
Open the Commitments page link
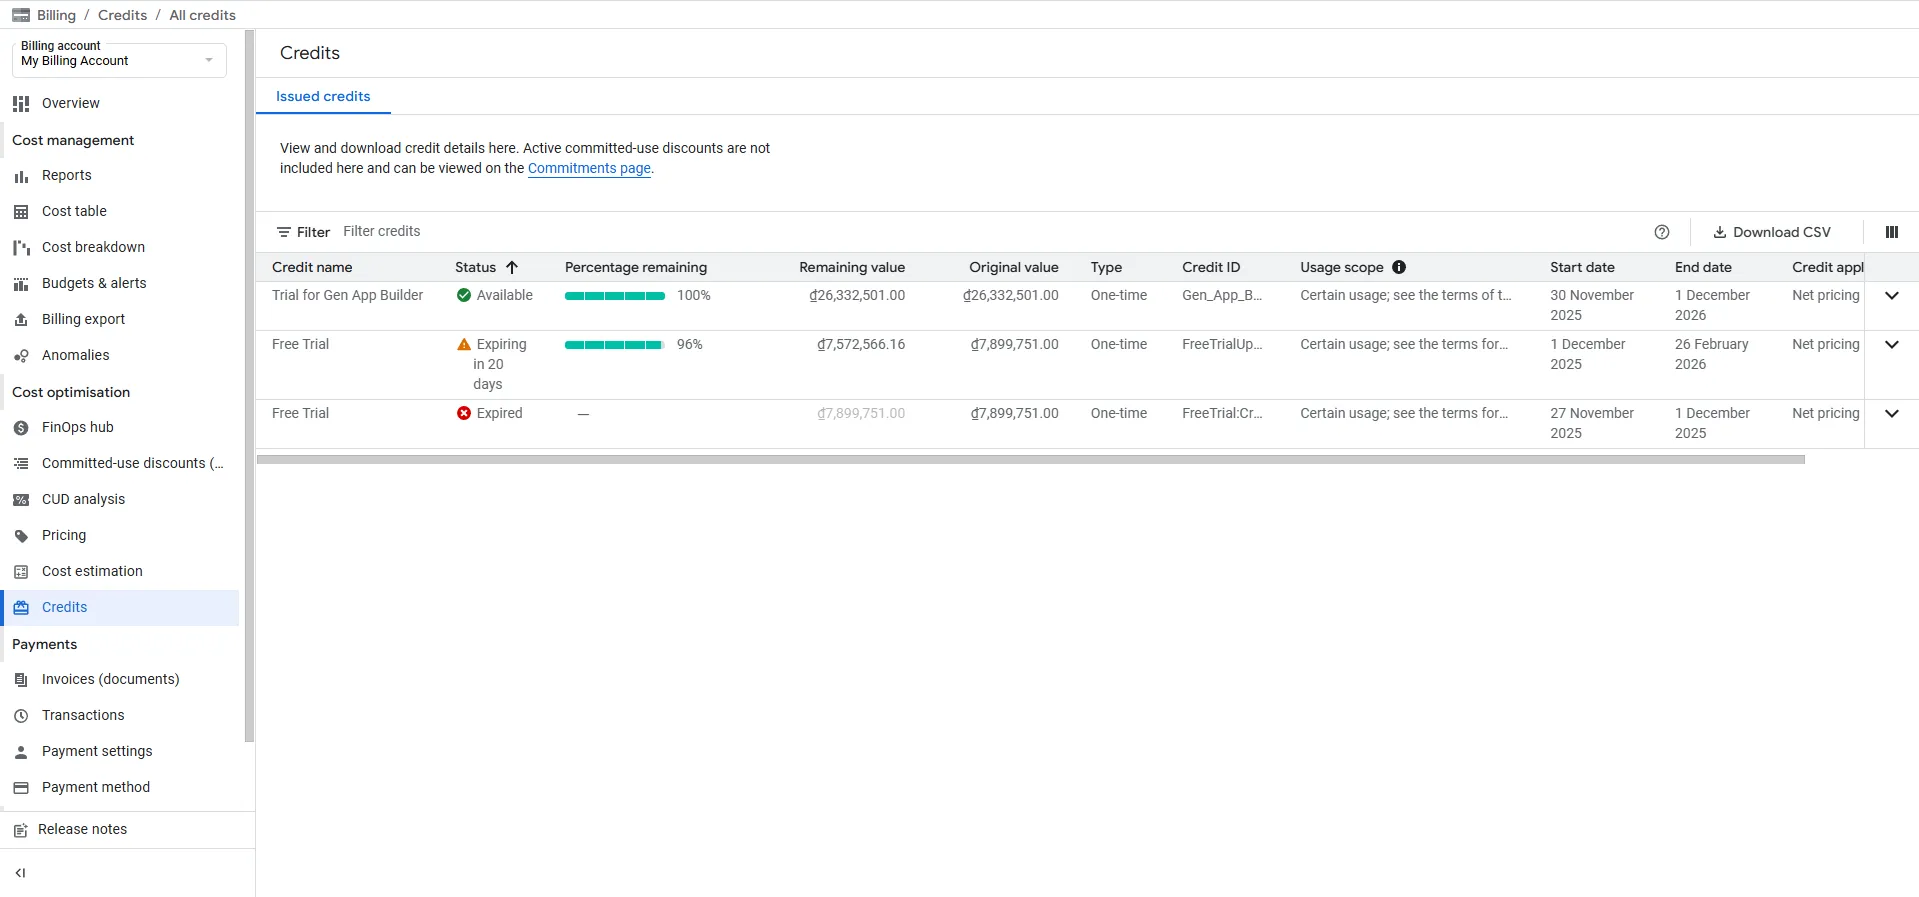click(589, 169)
